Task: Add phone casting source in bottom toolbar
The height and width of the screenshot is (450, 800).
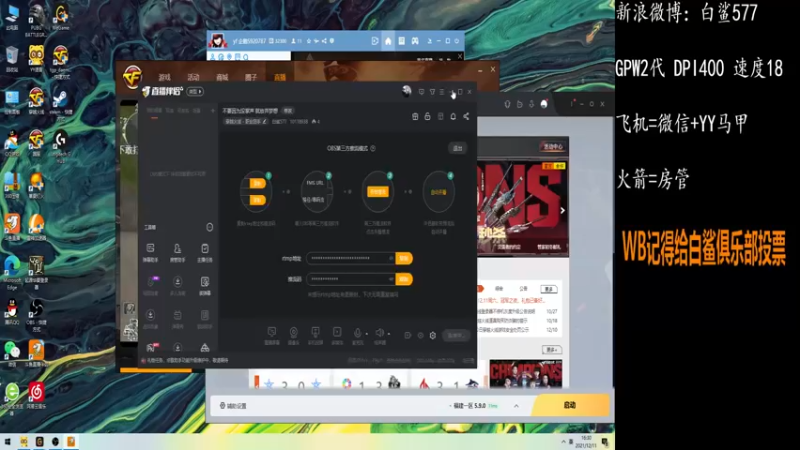Action: click(x=315, y=335)
